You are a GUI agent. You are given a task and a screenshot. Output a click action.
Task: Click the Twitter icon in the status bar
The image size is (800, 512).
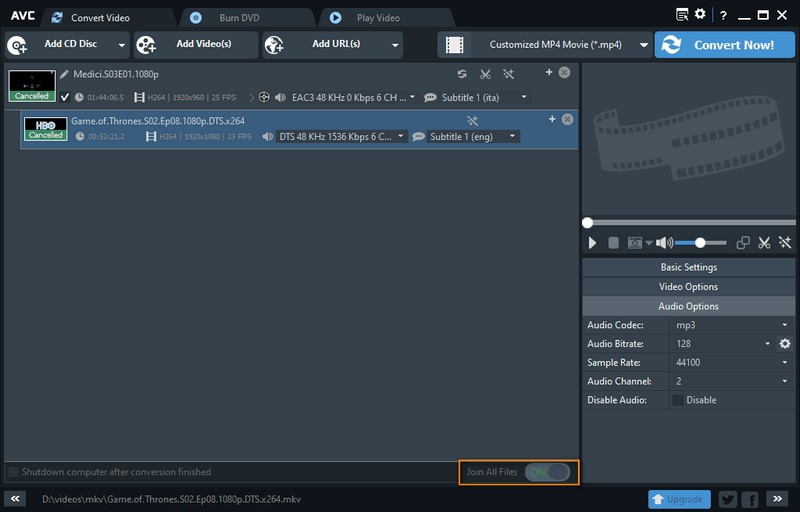[x=727, y=498]
